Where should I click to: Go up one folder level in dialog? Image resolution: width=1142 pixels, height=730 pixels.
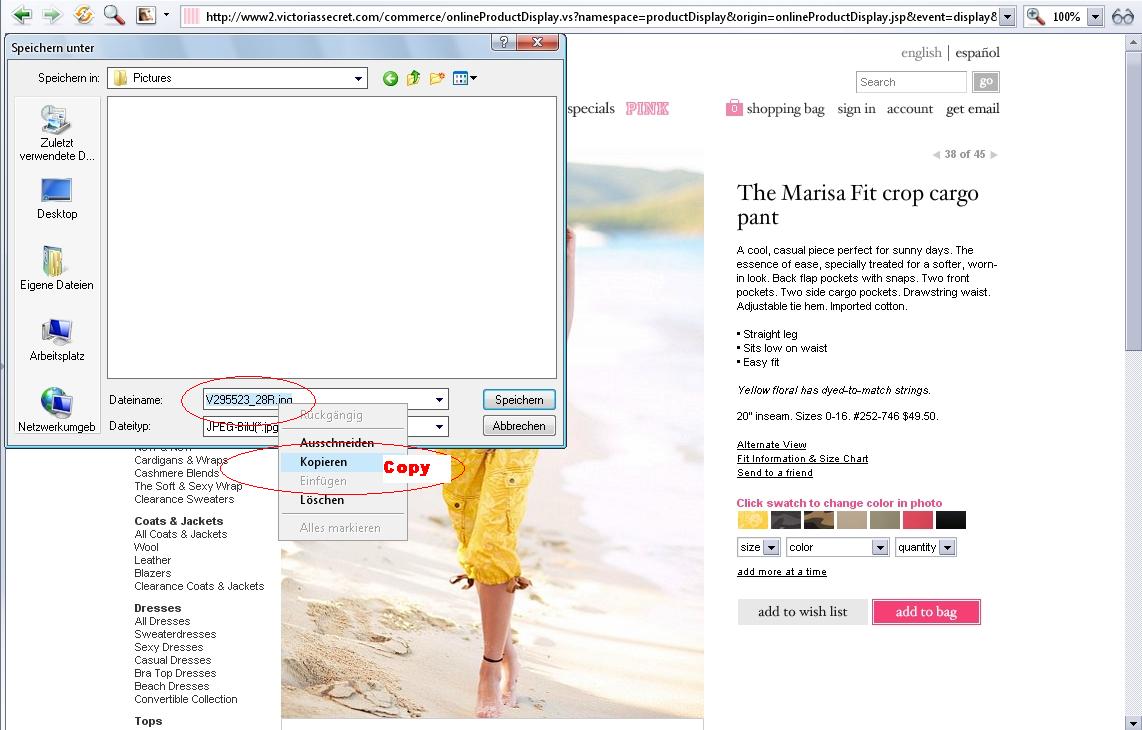coord(414,78)
